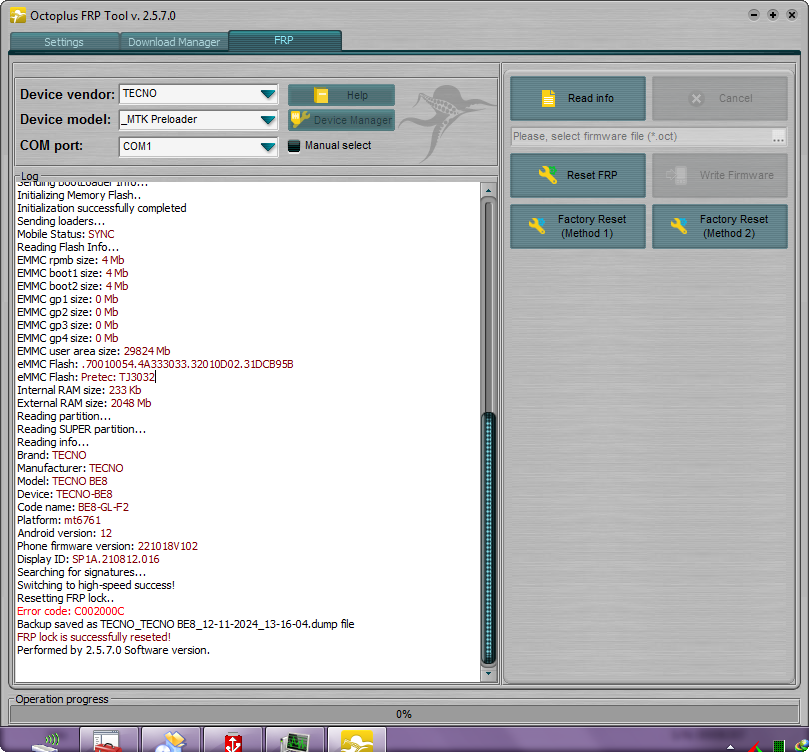Image resolution: width=809 pixels, height=752 pixels.
Task: Click the TECNO vendor combo box field
Action: coord(198,94)
